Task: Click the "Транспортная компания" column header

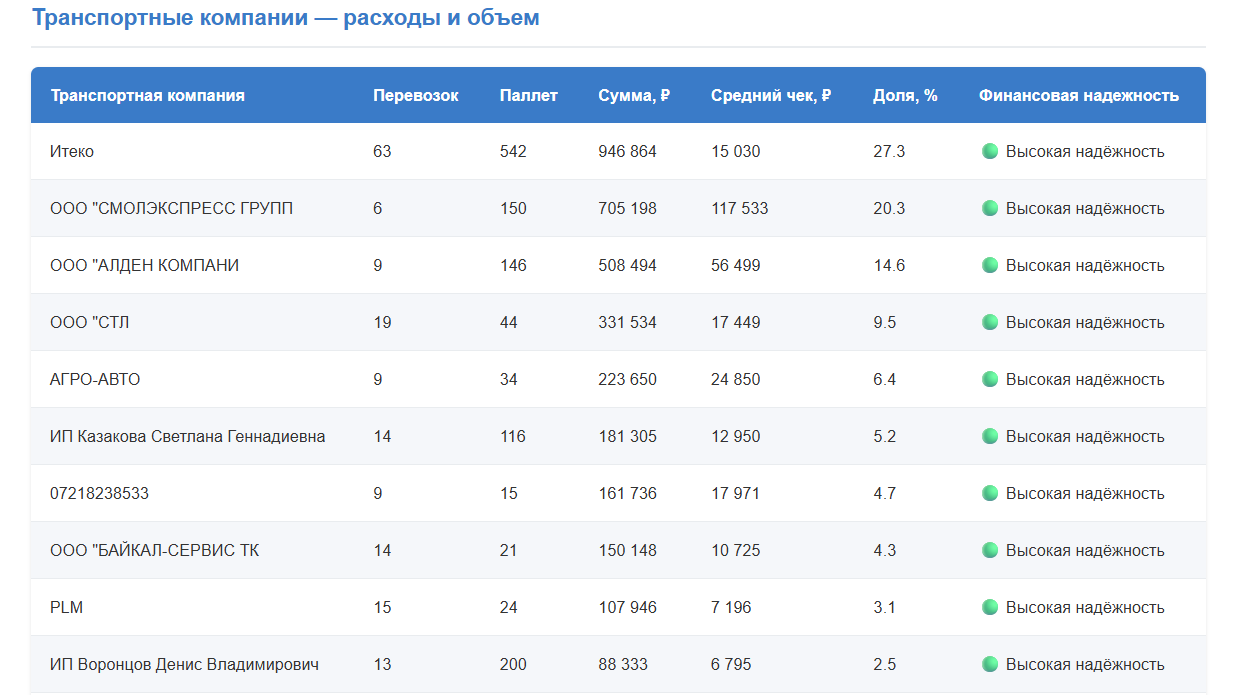Action: 147,96
